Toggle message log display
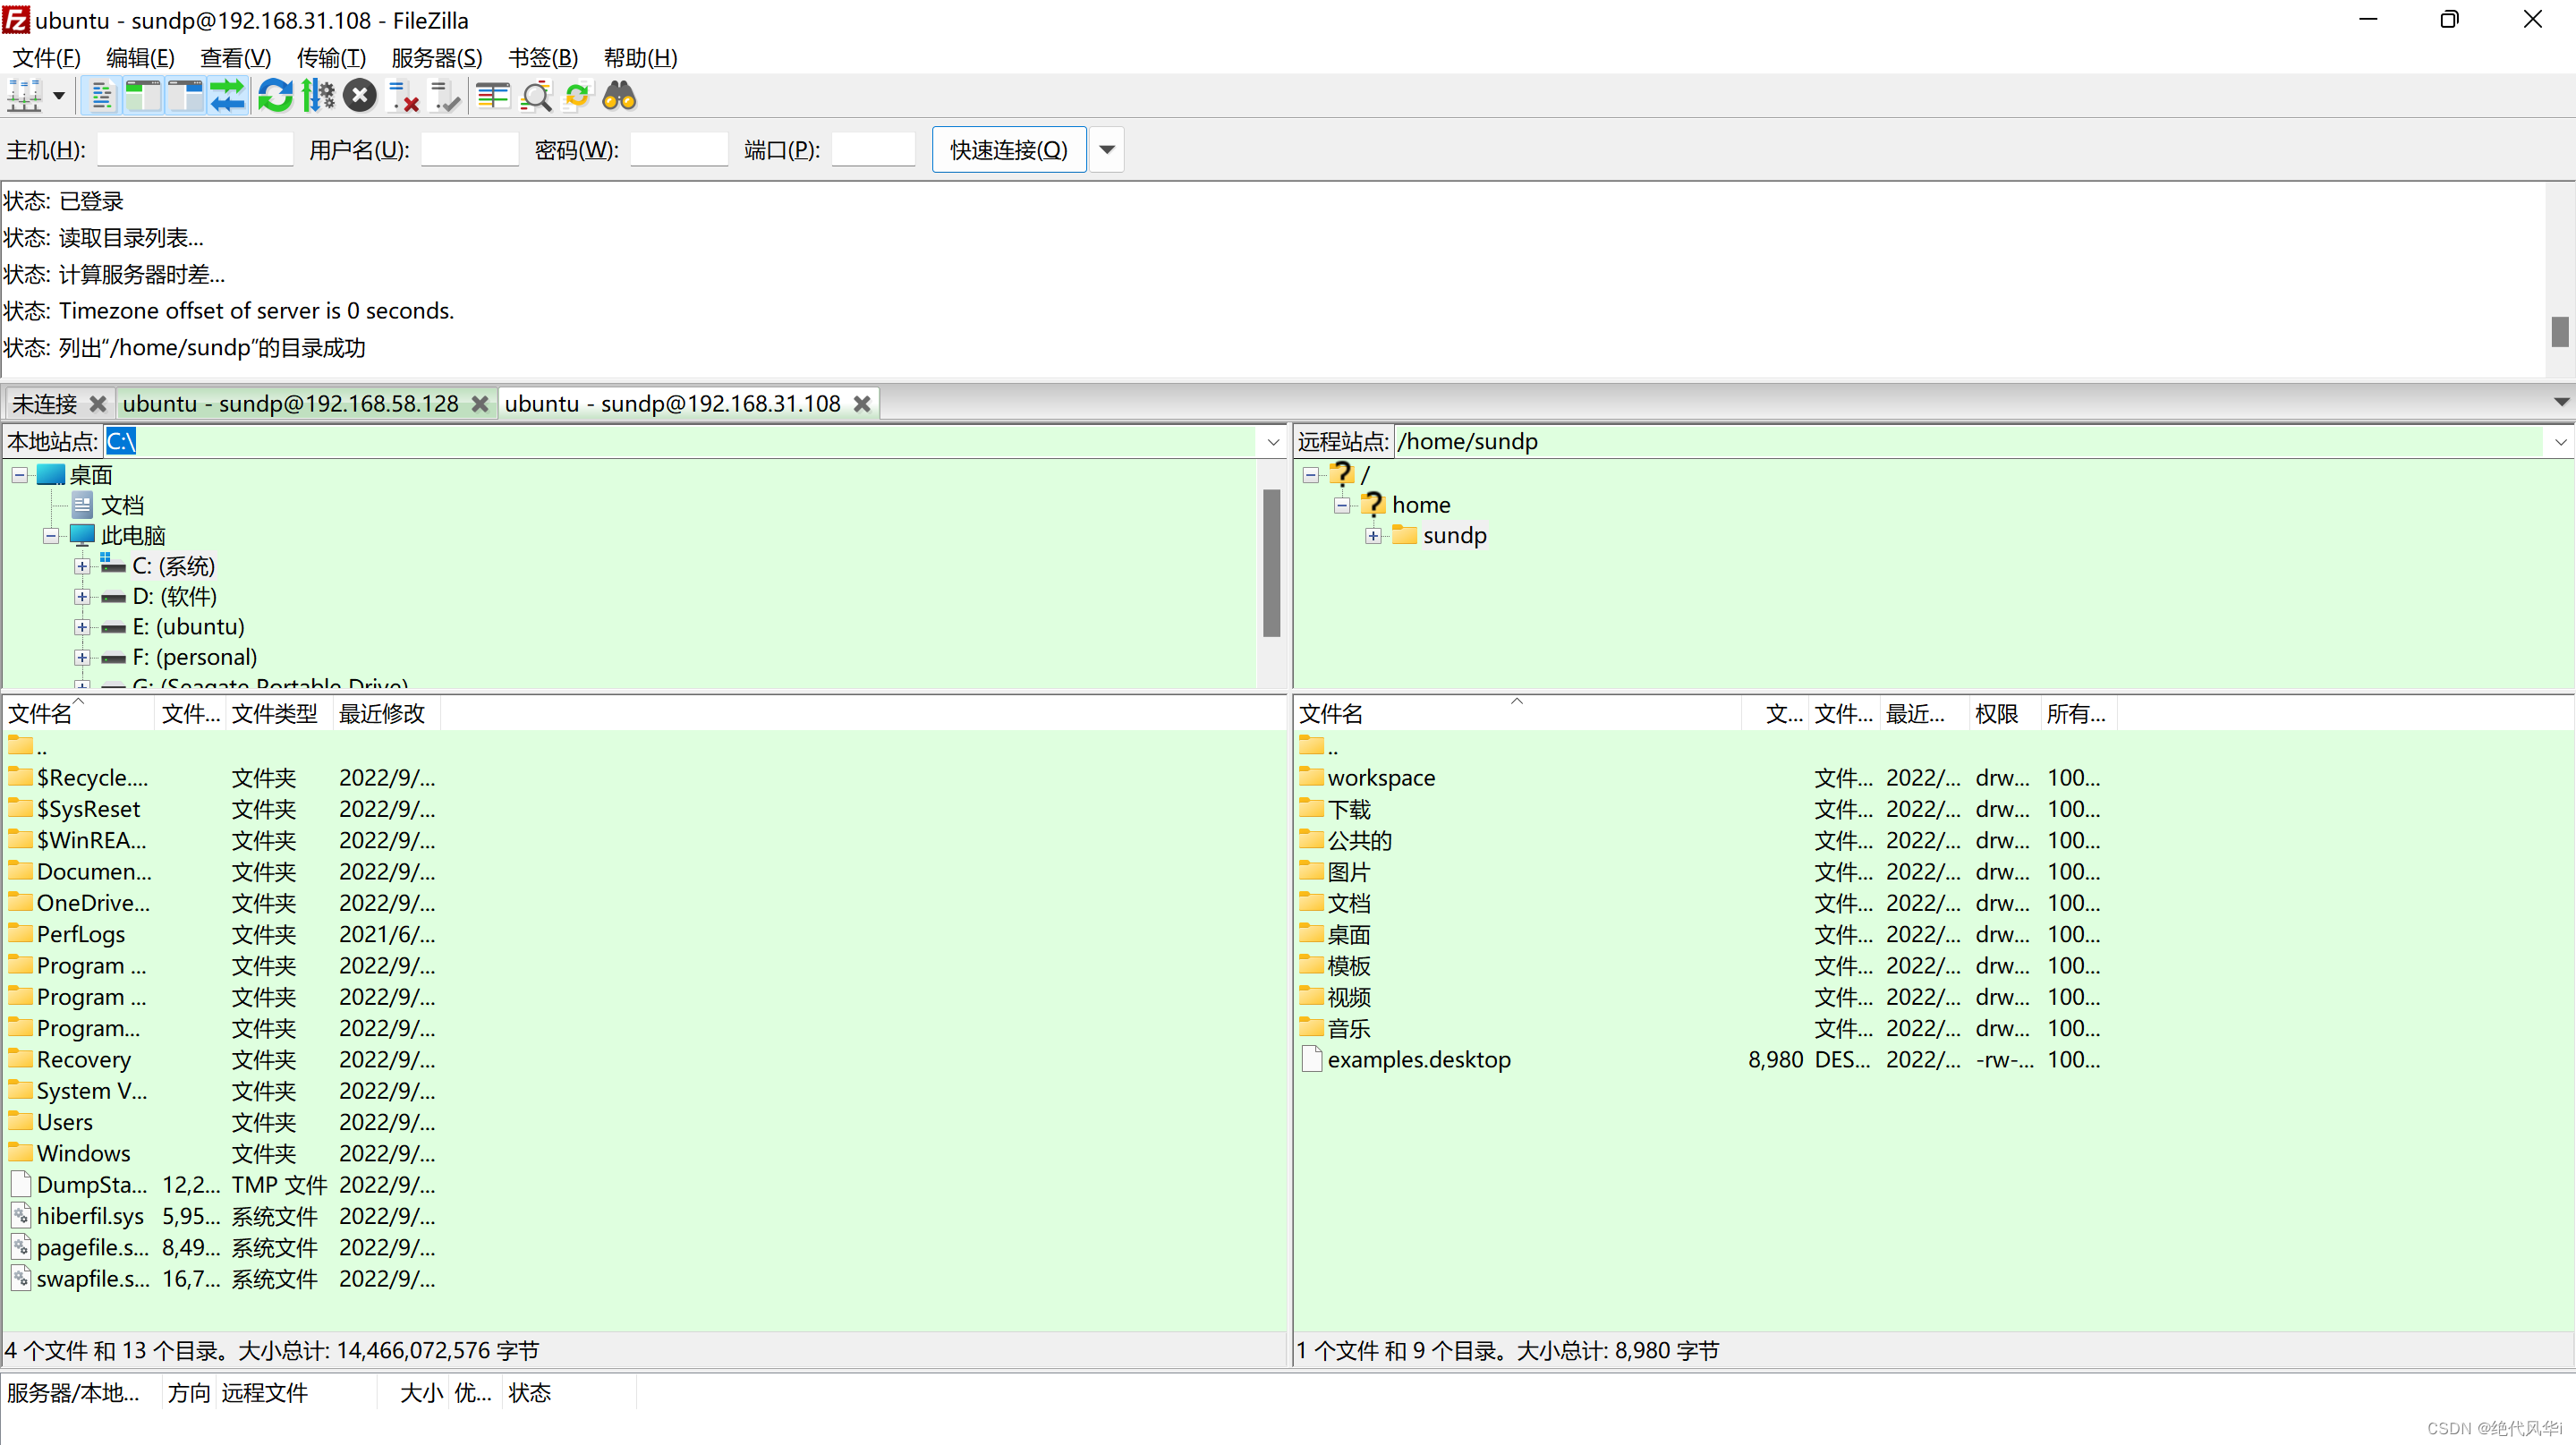 tap(101, 96)
